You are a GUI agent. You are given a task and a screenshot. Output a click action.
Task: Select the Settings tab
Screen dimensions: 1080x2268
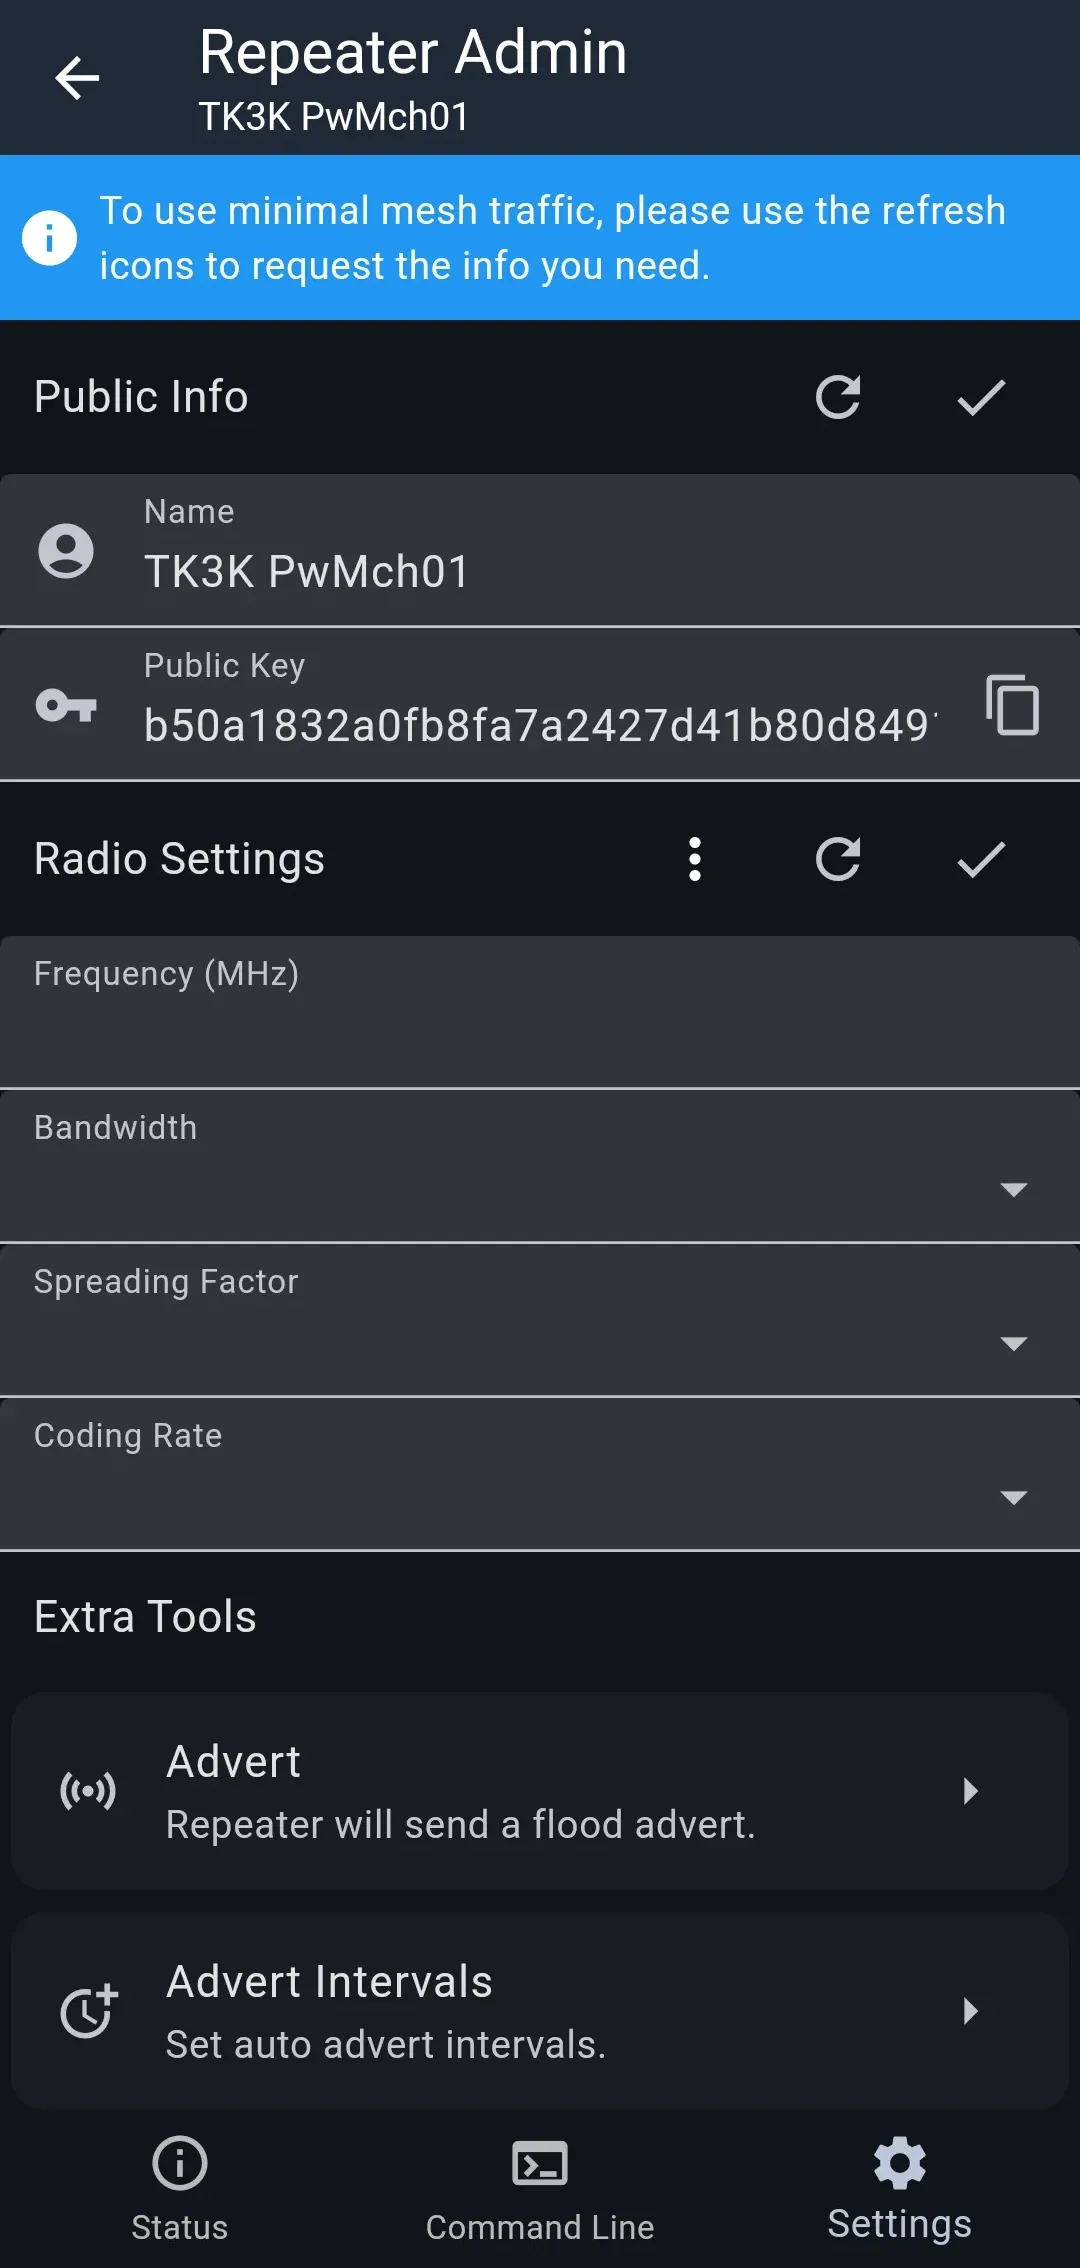tap(899, 2187)
